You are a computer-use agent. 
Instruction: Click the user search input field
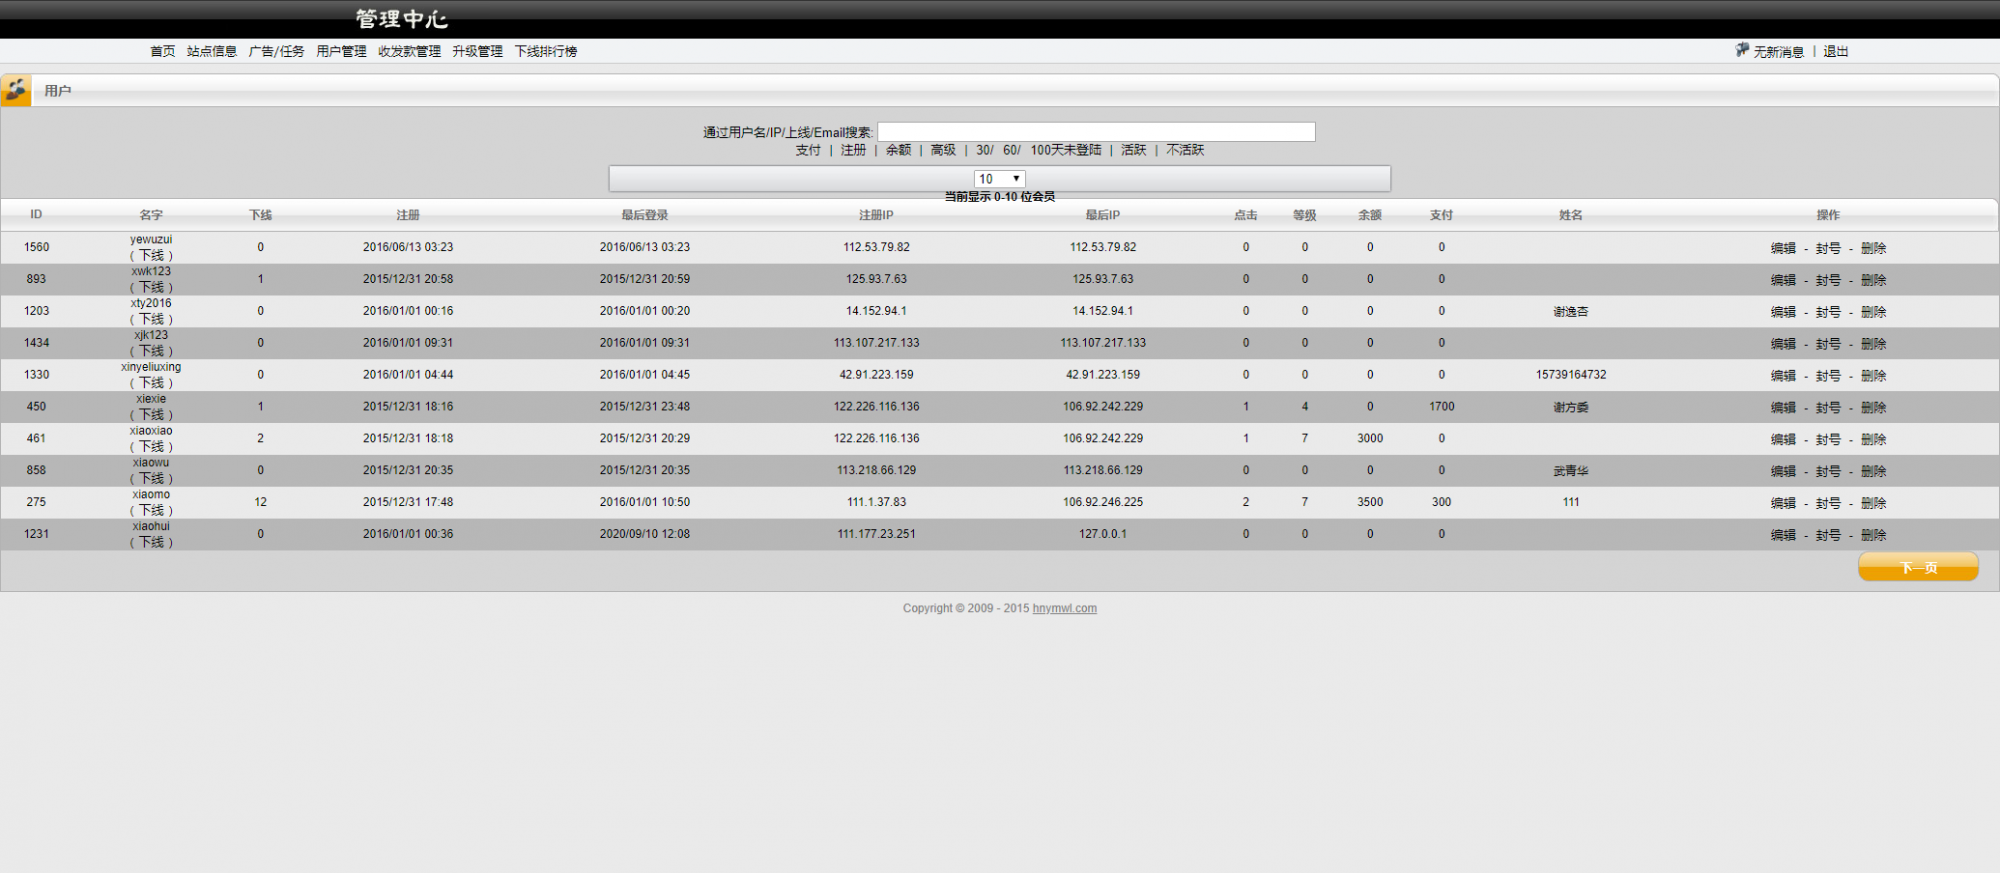[x=1096, y=132]
